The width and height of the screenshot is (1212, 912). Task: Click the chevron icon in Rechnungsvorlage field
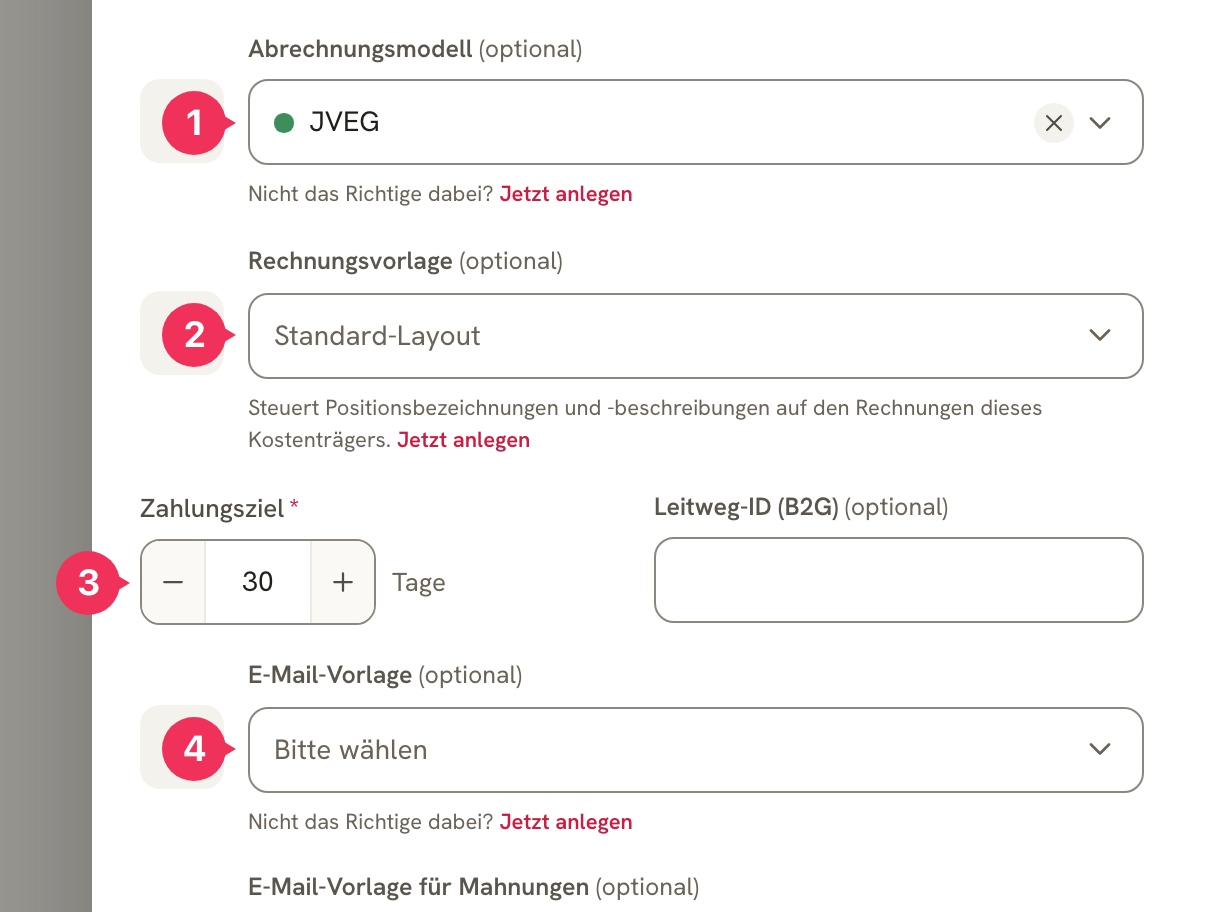coord(1100,336)
